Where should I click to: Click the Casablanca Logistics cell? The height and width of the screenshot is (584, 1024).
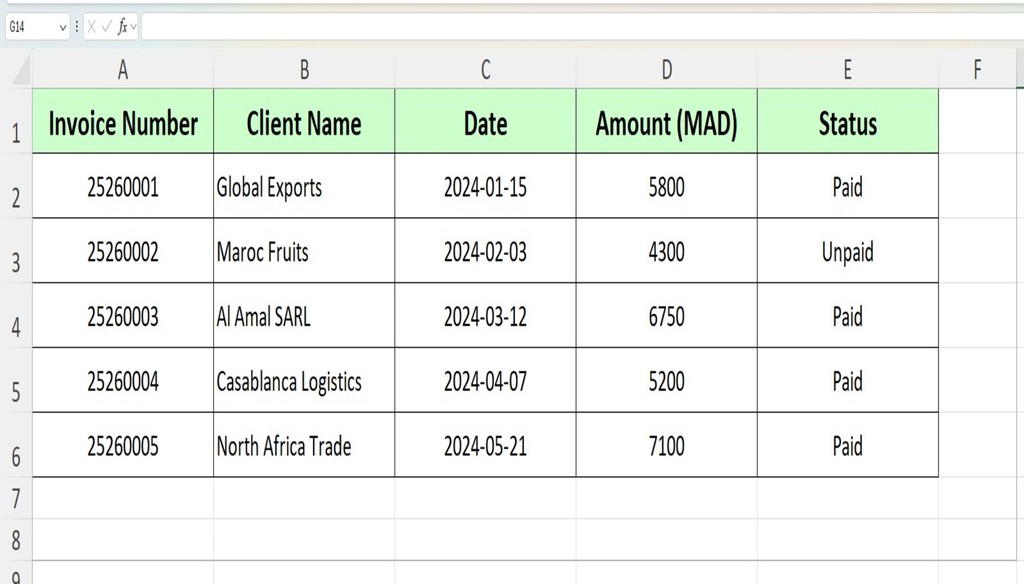pos(304,381)
